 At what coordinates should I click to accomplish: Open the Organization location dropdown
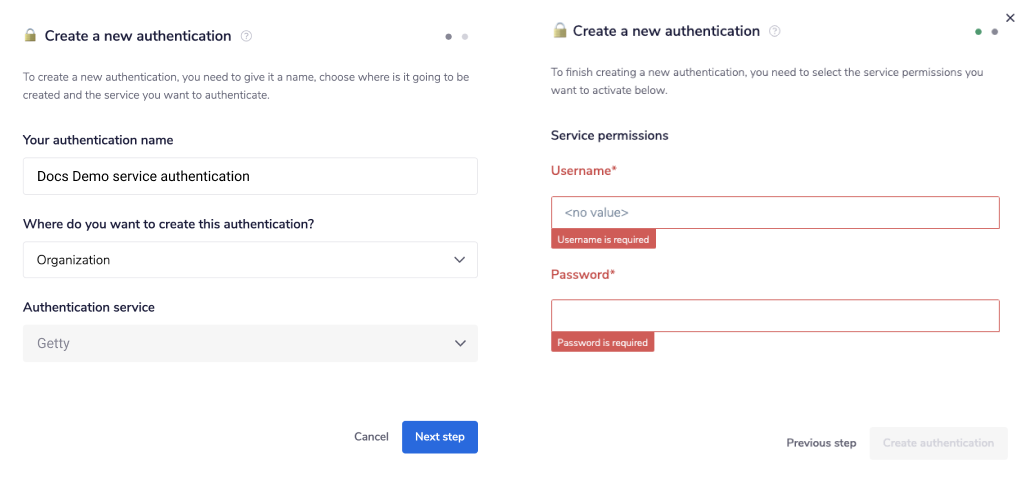(x=250, y=260)
